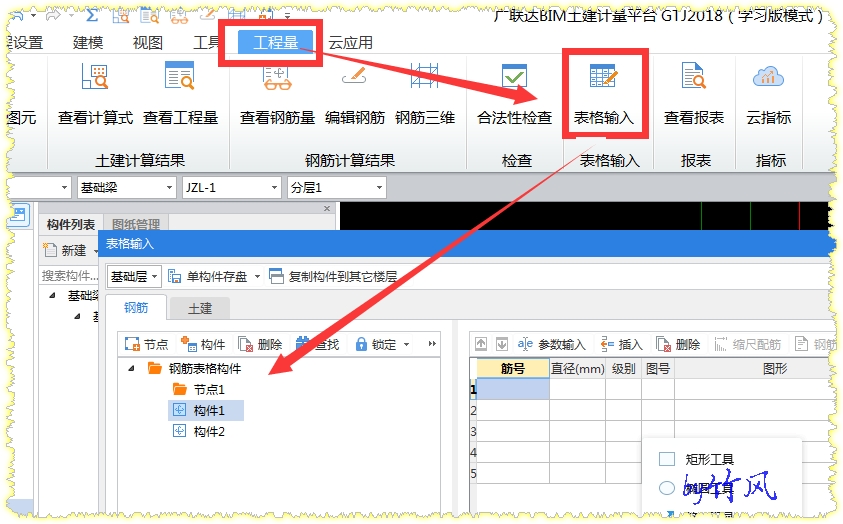Click 删除 in the rebar table toolbar
The height and width of the screenshot is (524, 843).
pyautogui.click(x=678, y=344)
